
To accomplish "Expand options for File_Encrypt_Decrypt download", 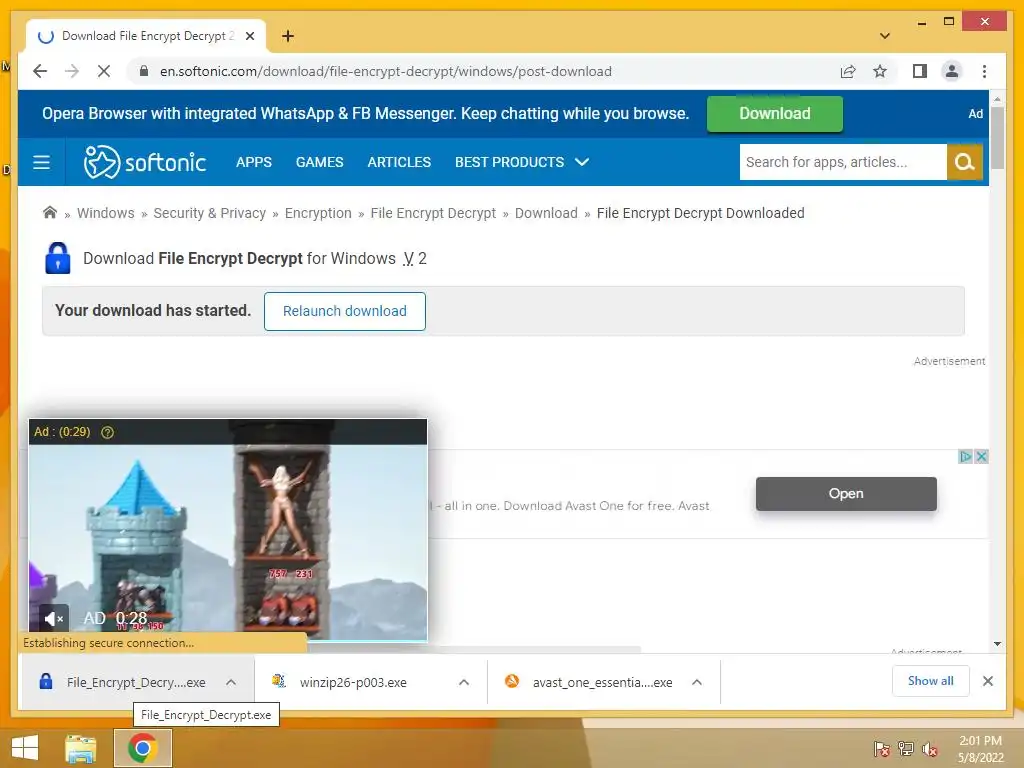I will click(x=231, y=682).
